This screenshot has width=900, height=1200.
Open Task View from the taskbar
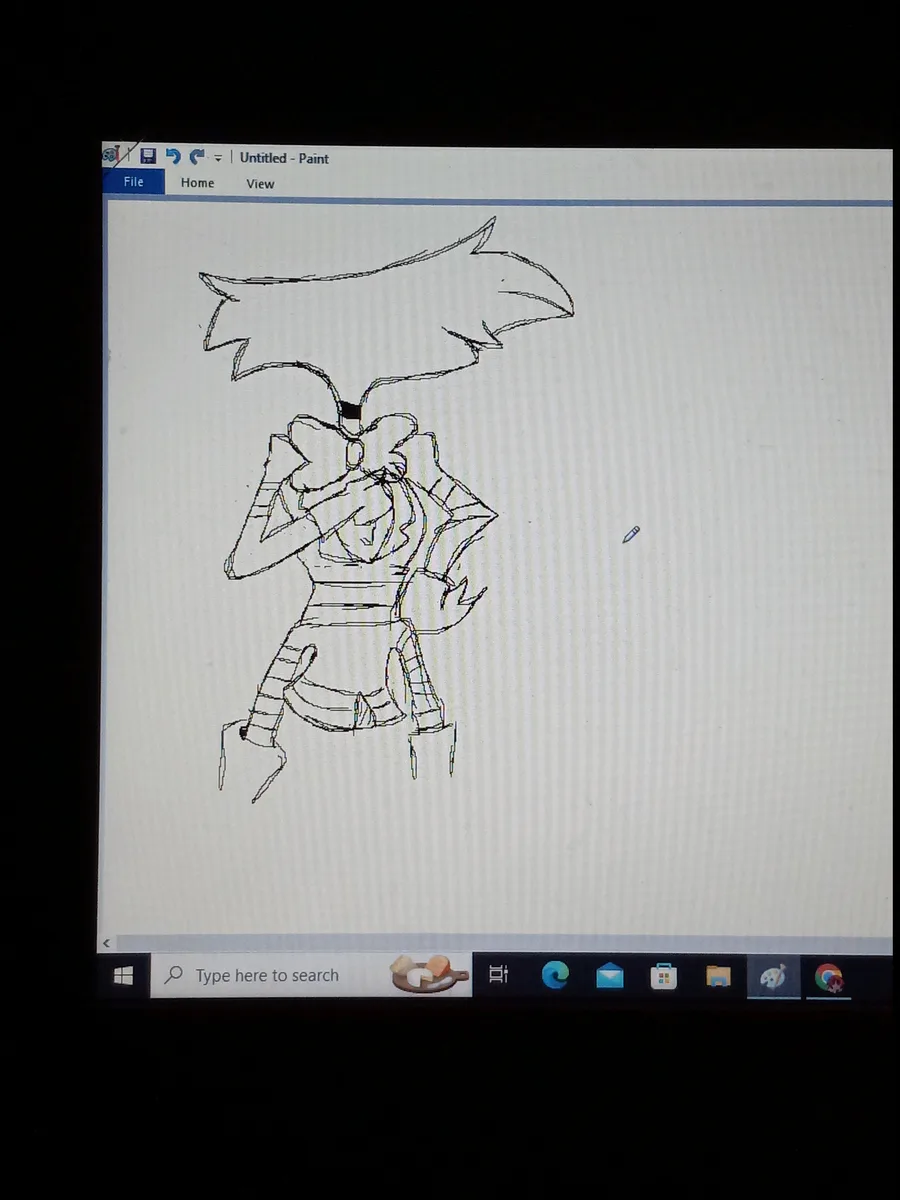tap(498, 974)
